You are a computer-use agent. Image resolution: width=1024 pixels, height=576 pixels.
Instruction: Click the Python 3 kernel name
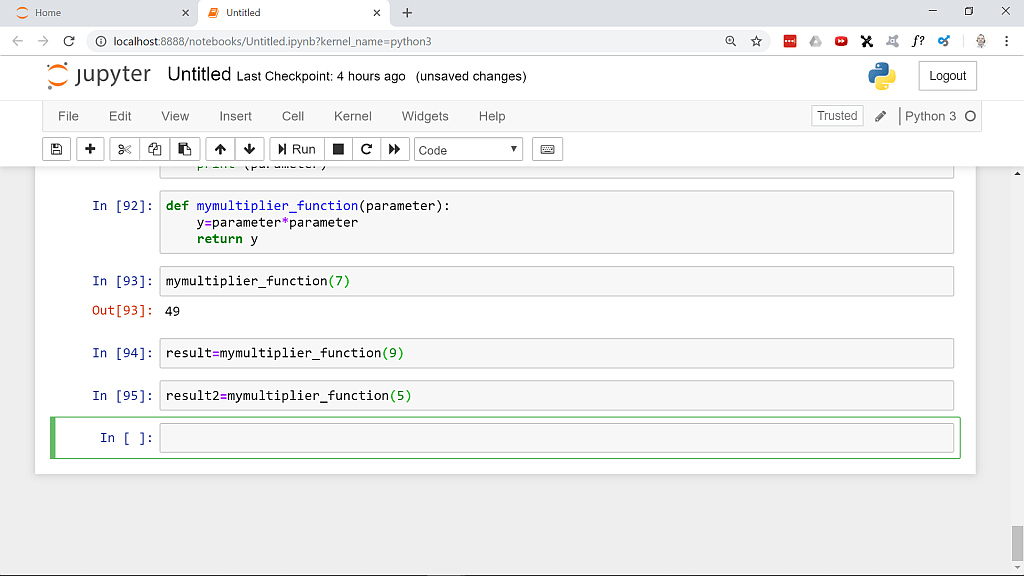931,116
